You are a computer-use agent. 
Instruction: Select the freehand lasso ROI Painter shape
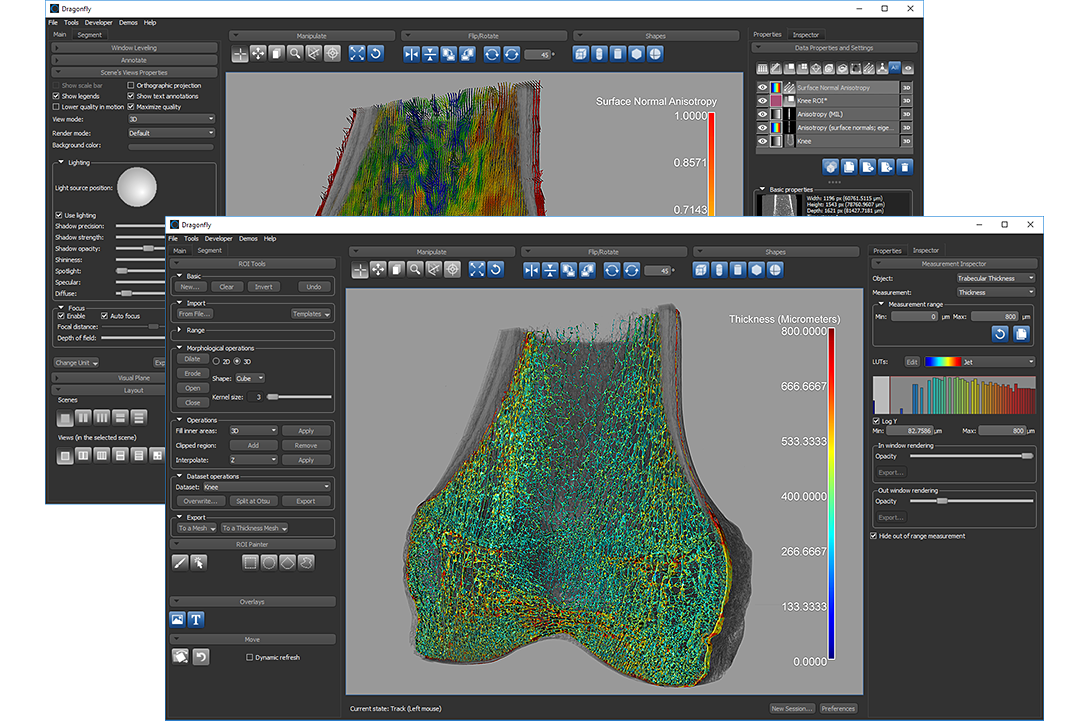[307, 562]
